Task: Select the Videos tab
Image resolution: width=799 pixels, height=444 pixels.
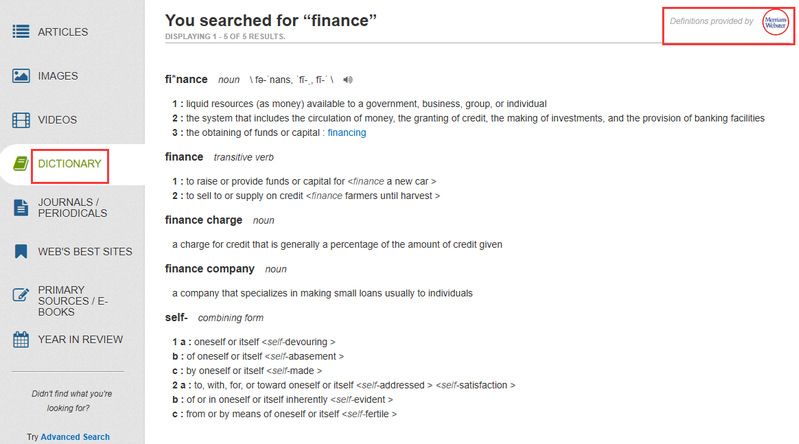Action: (58, 120)
